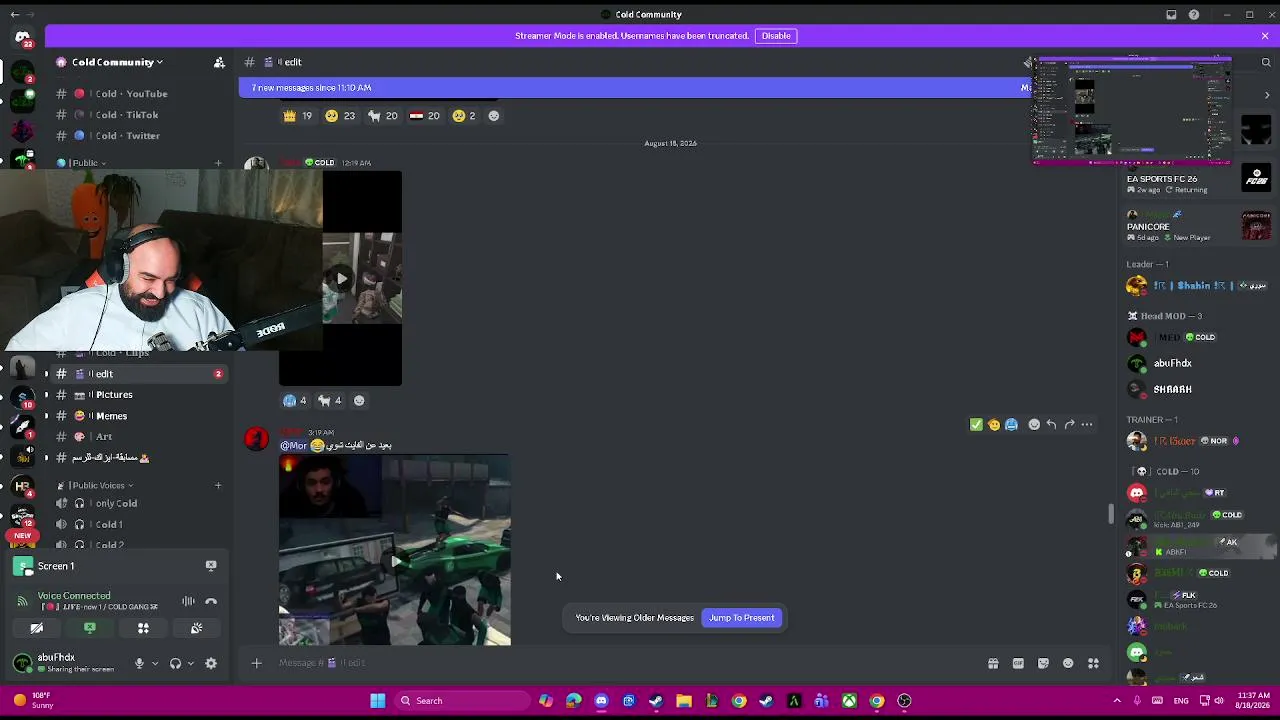Open the apps launcher in the message bar
Screen dimensions: 1280x720
click(1093, 663)
